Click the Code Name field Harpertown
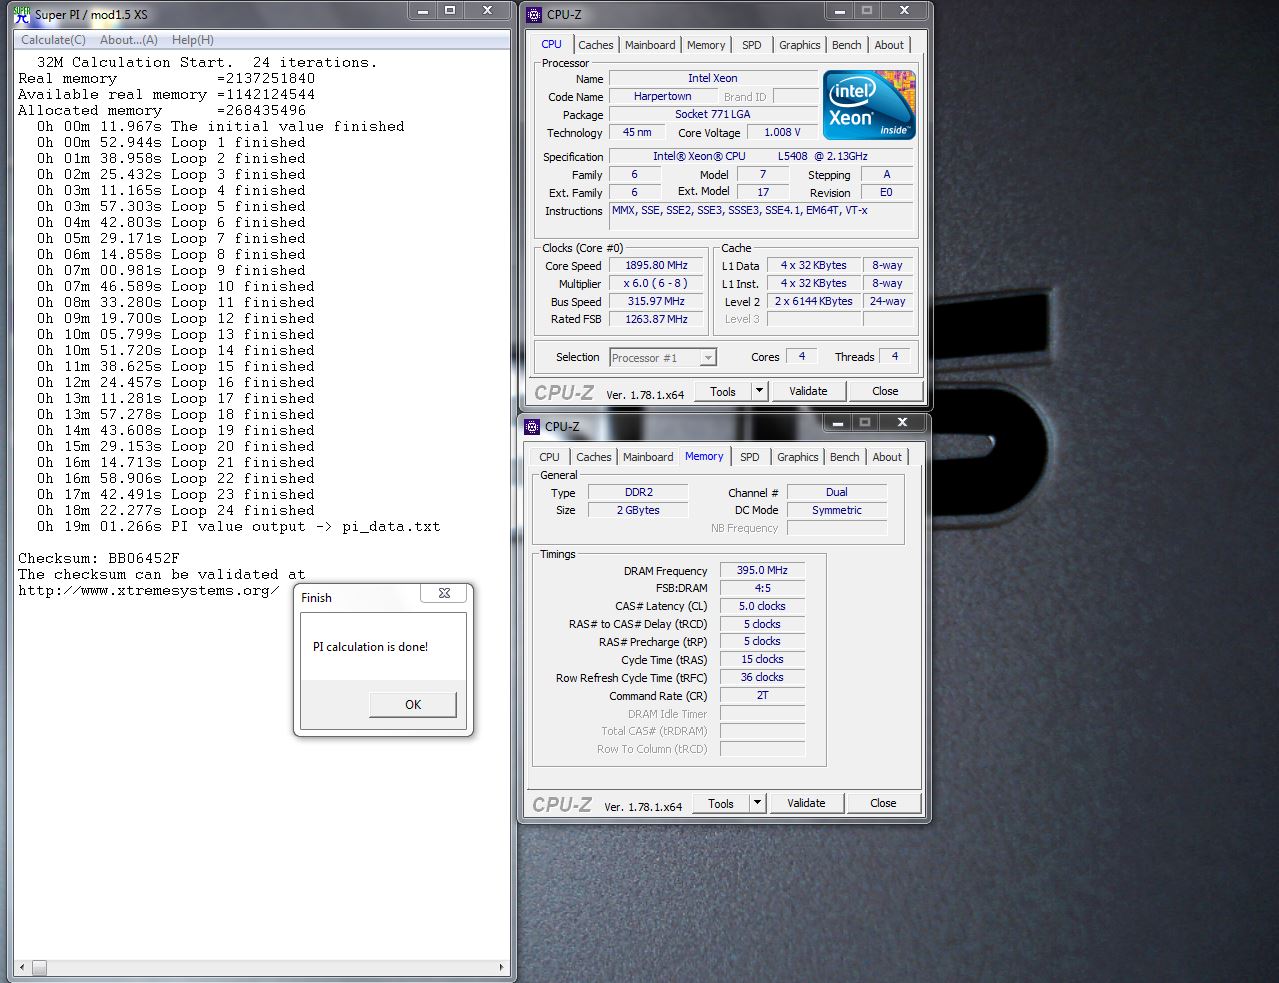Viewport: 1279px width, 983px height. point(663,97)
